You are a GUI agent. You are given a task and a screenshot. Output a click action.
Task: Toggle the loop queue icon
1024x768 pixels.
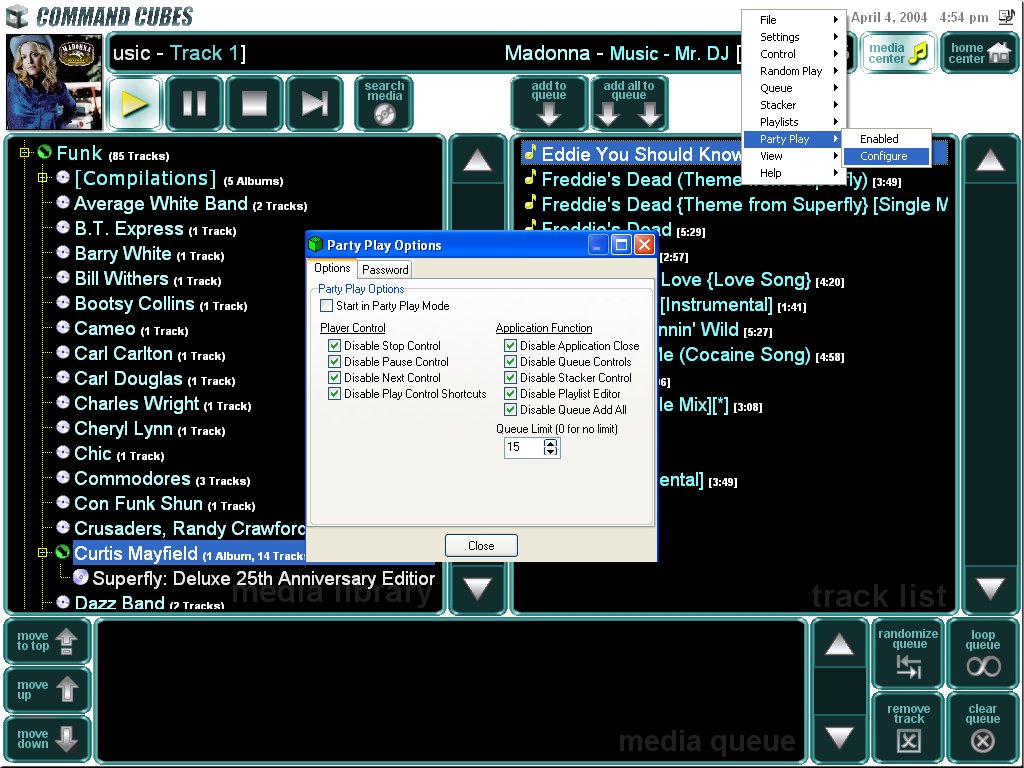(x=983, y=655)
